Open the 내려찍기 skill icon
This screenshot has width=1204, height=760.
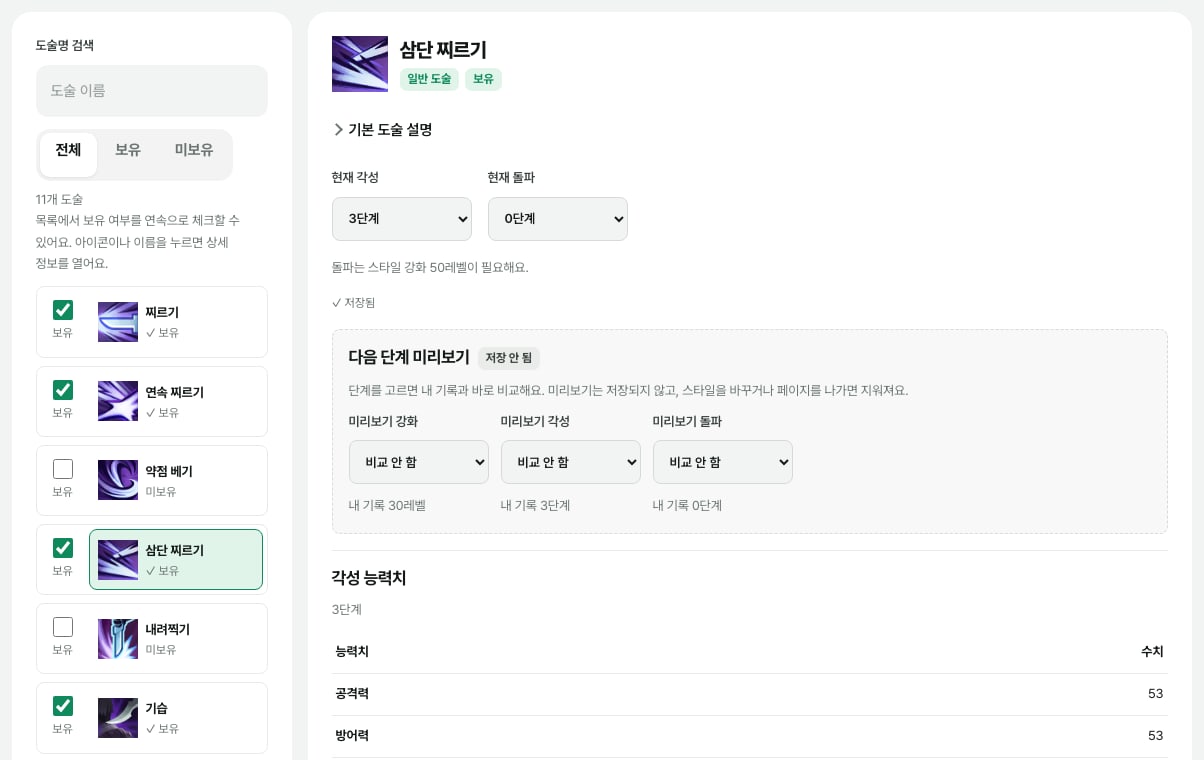coord(118,639)
